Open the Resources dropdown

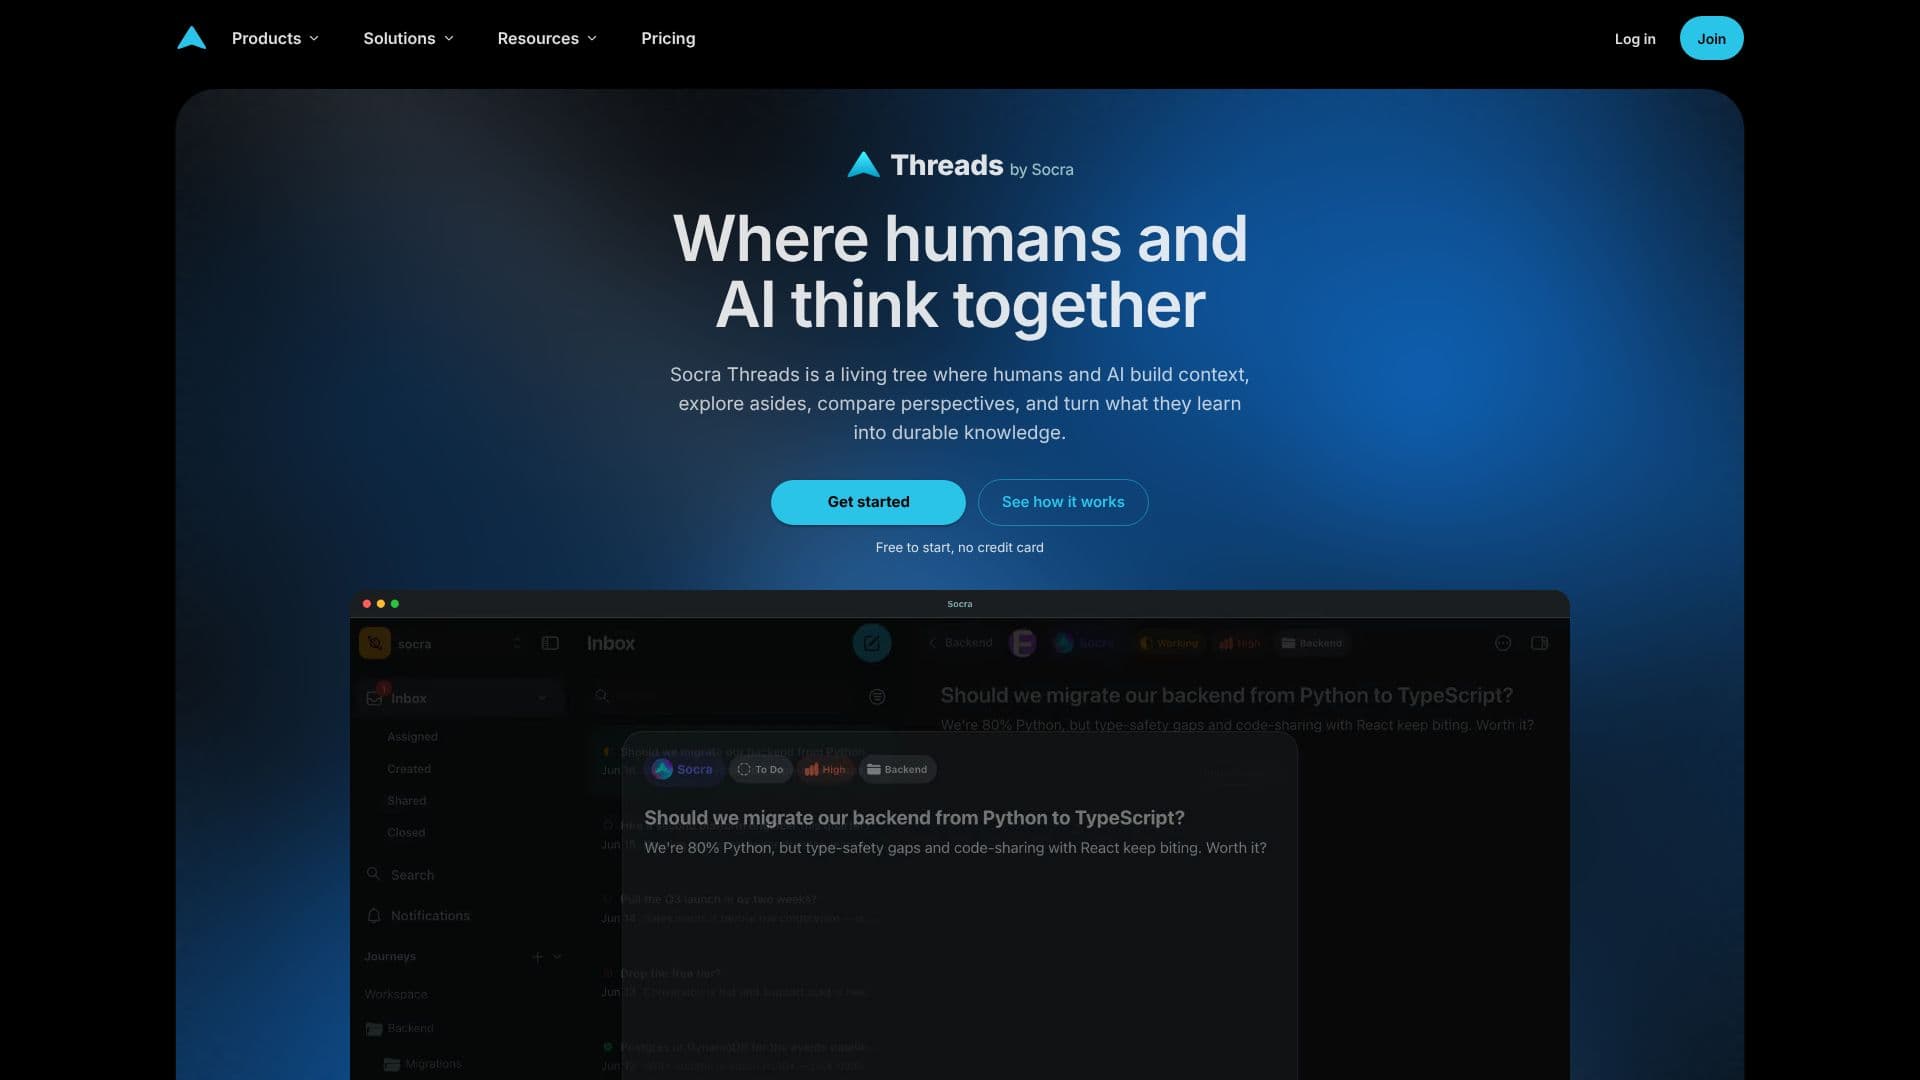pyautogui.click(x=547, y=38)
